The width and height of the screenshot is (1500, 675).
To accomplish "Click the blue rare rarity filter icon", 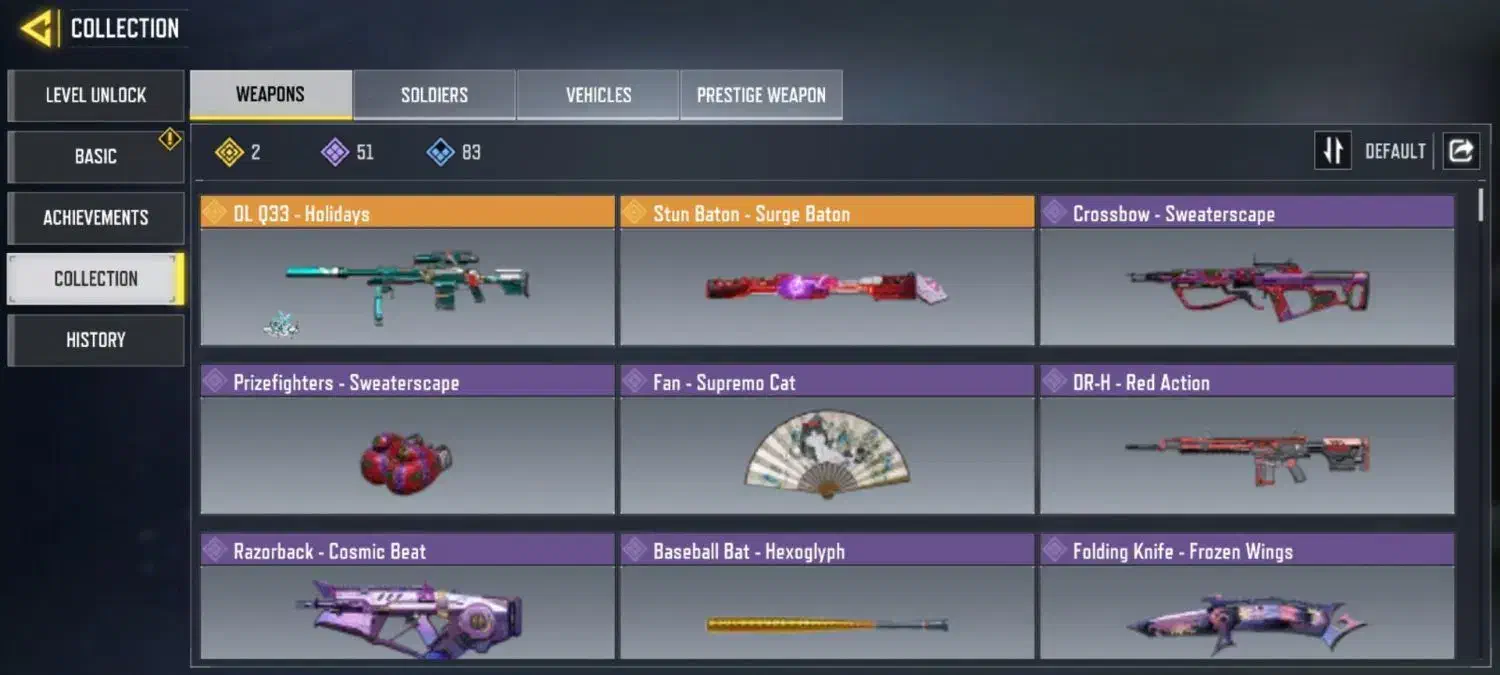I will (440, 152).
